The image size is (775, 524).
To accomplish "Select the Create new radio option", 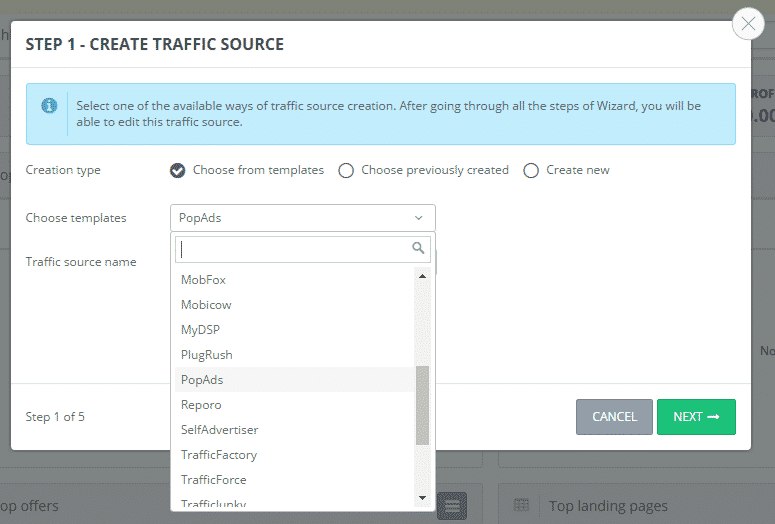I will point(531,170).
